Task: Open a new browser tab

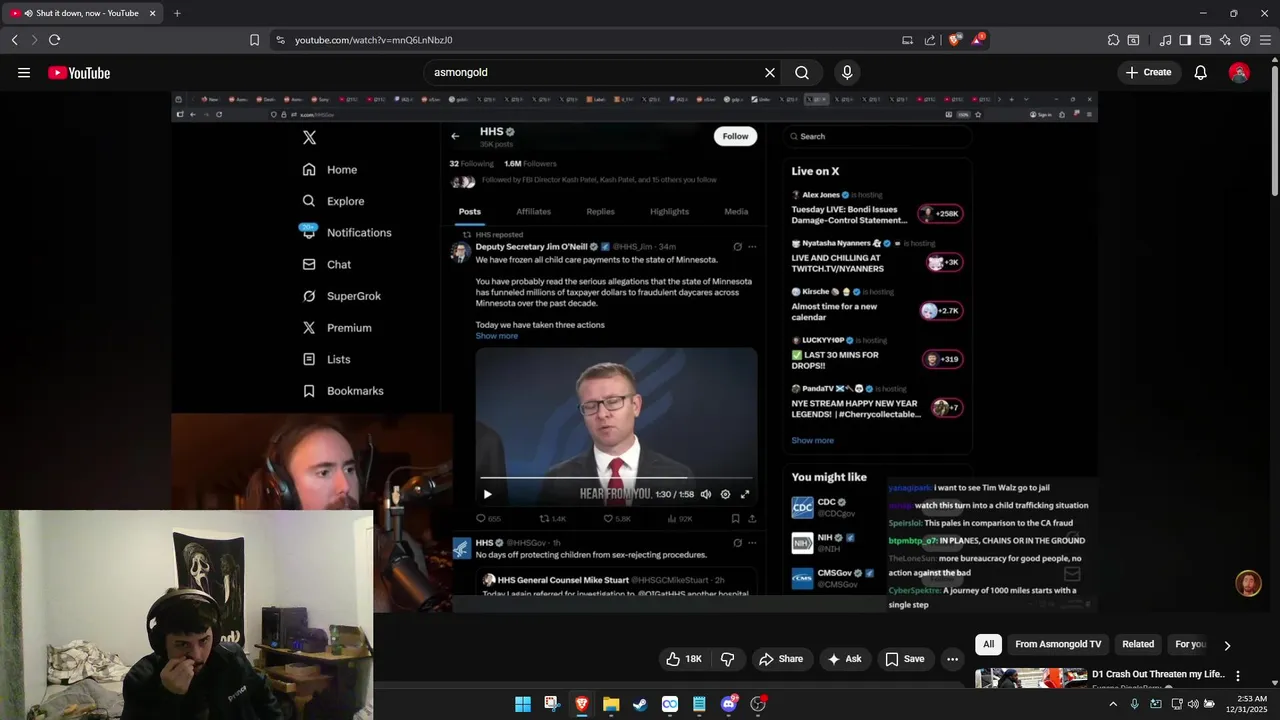Action: (177, 13)
